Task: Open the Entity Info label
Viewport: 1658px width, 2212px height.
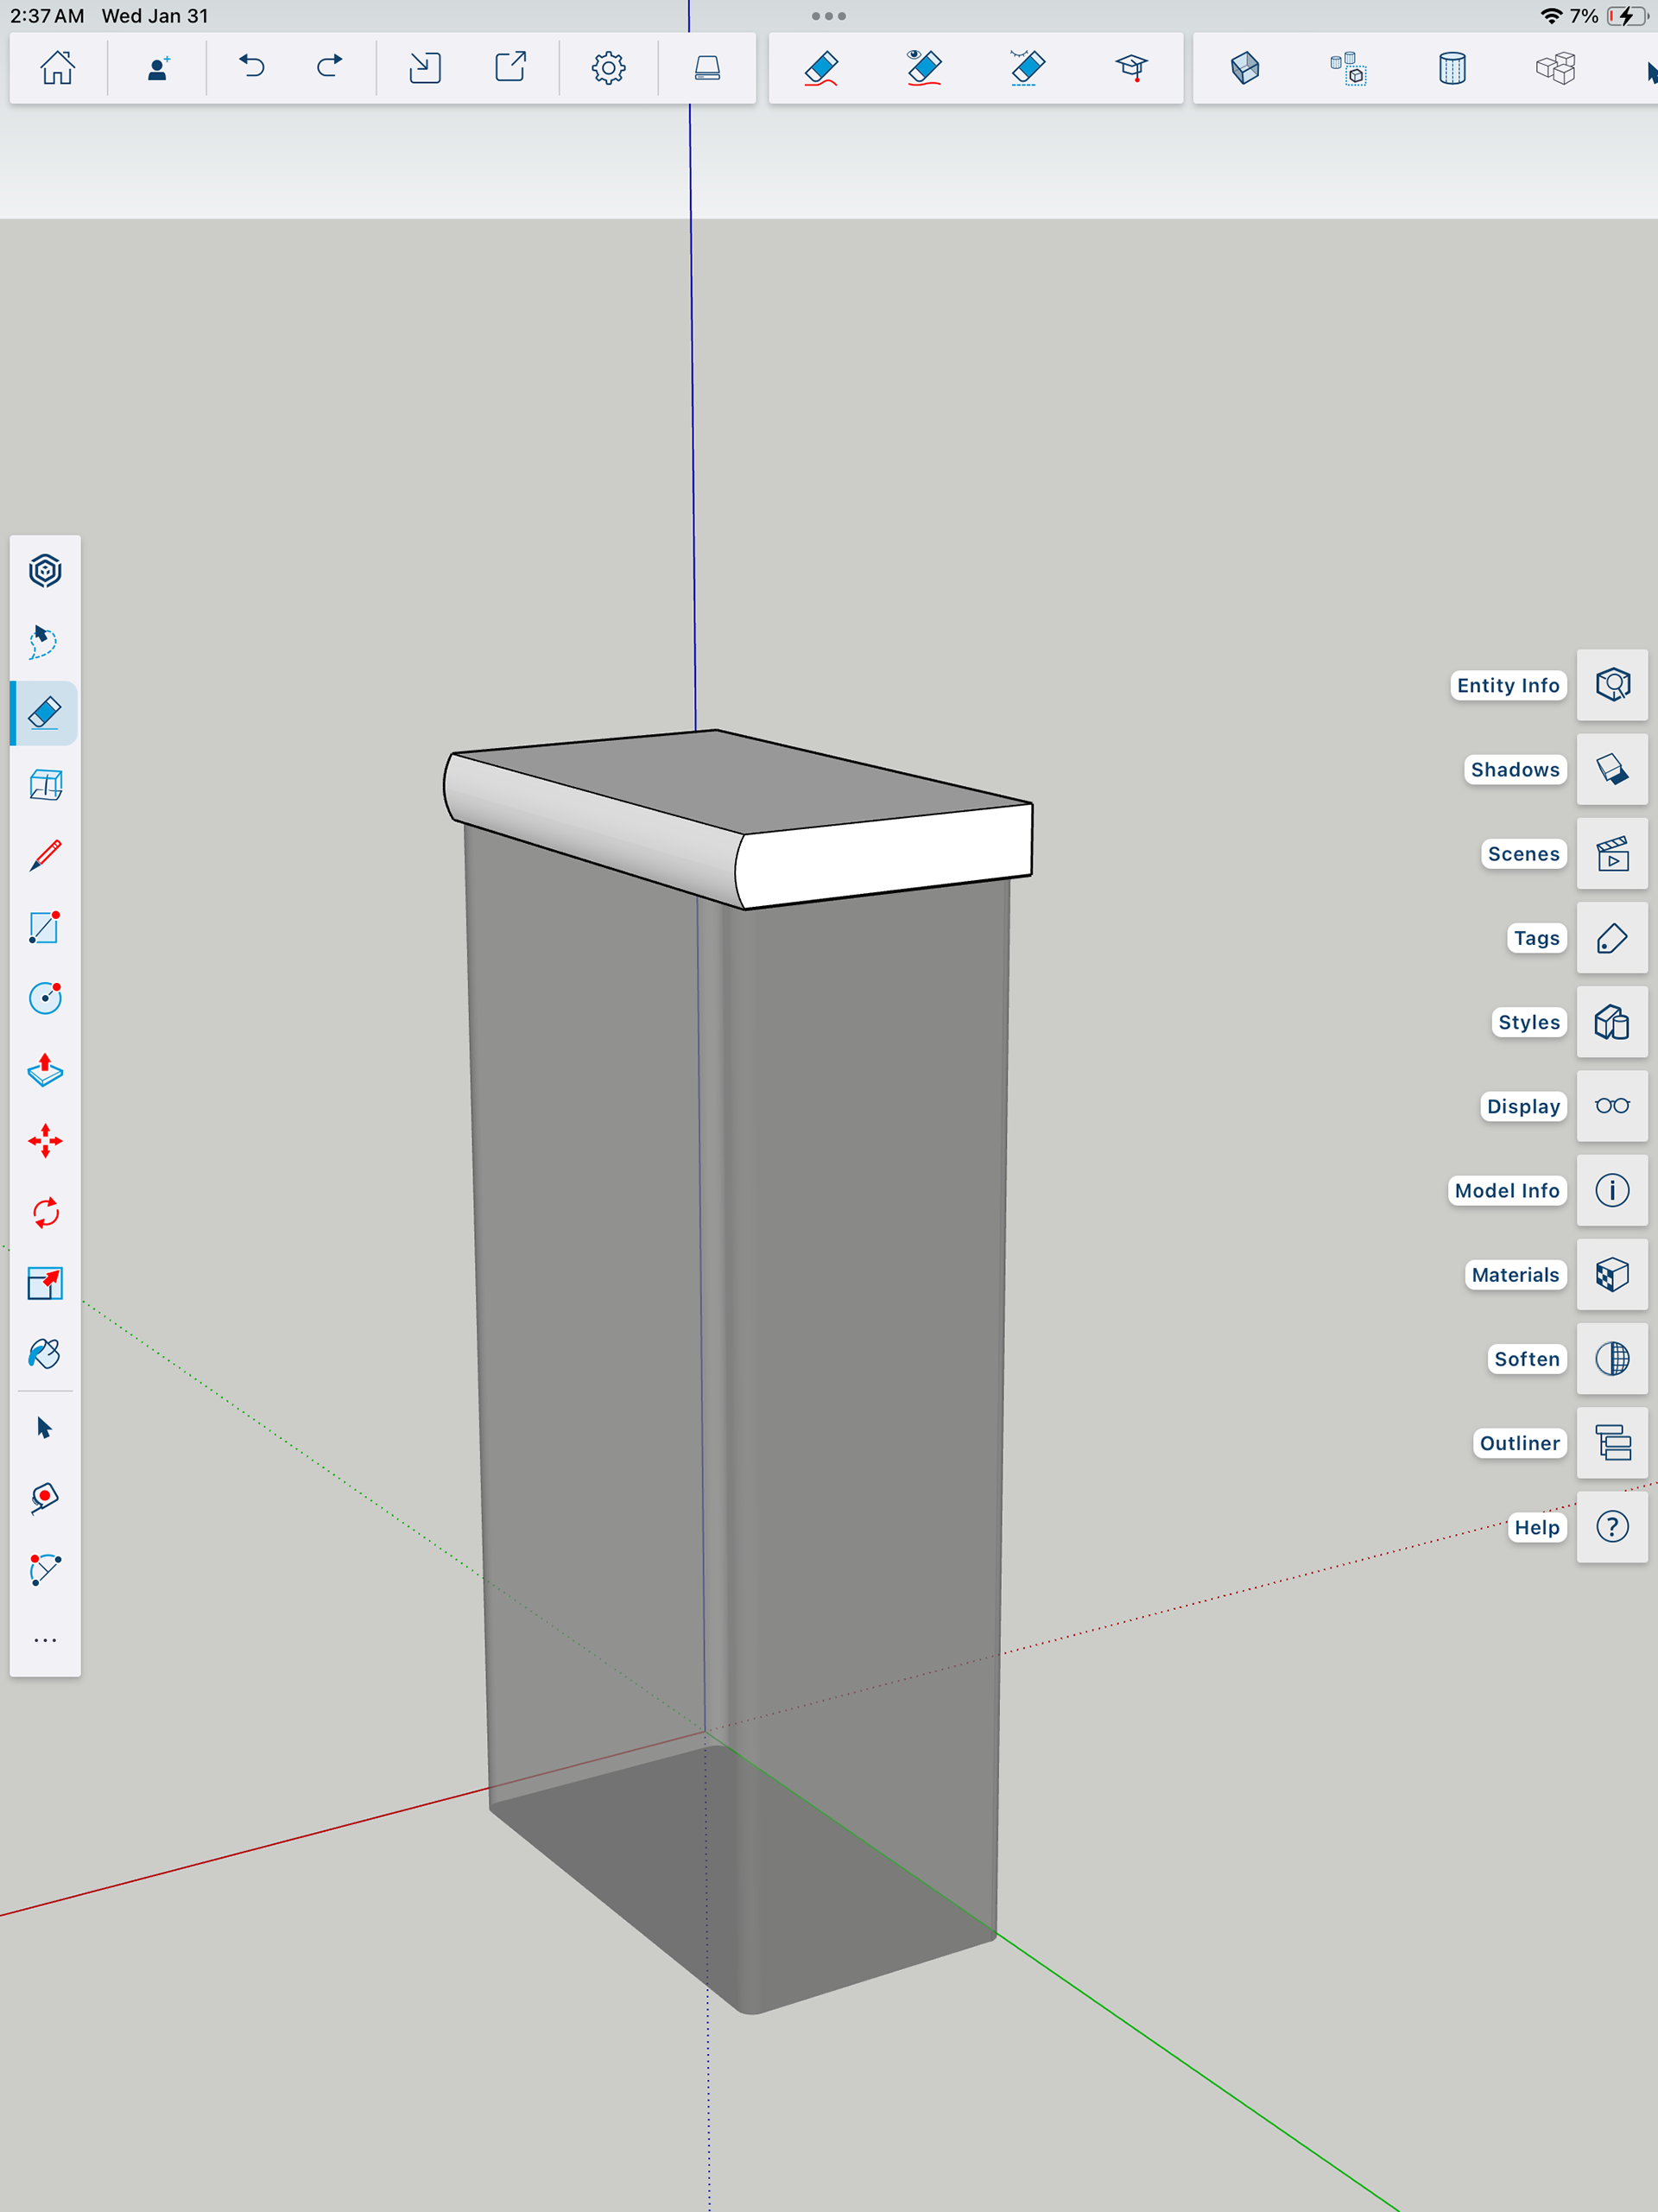Action: coord(1507,686)
